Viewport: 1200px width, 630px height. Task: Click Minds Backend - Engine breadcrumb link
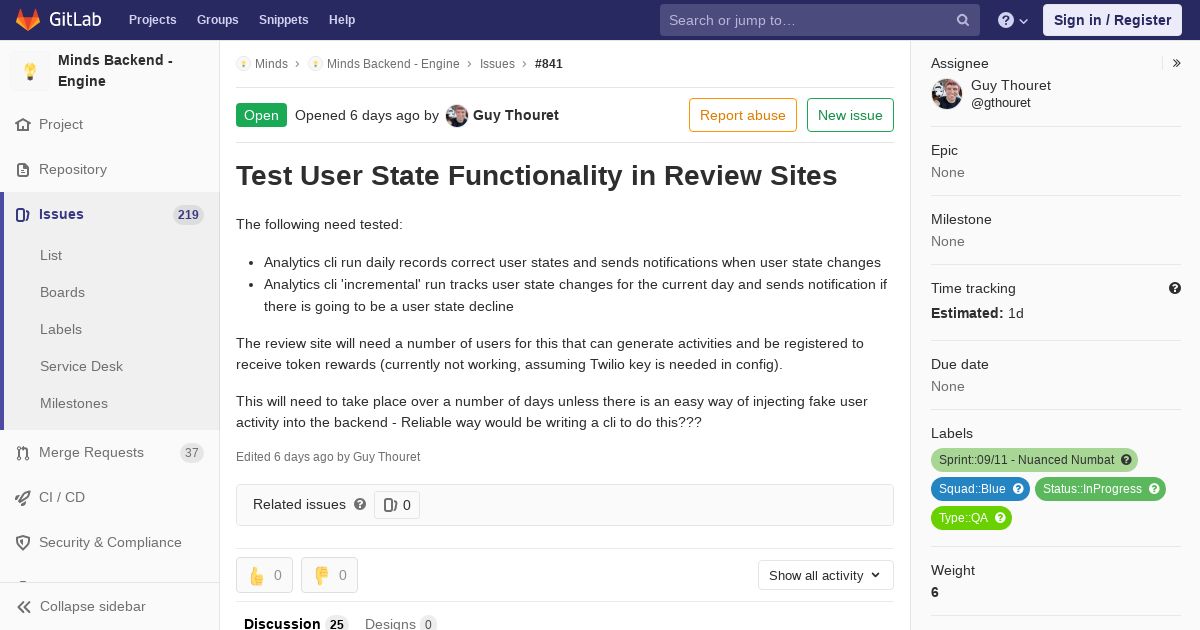393,64
